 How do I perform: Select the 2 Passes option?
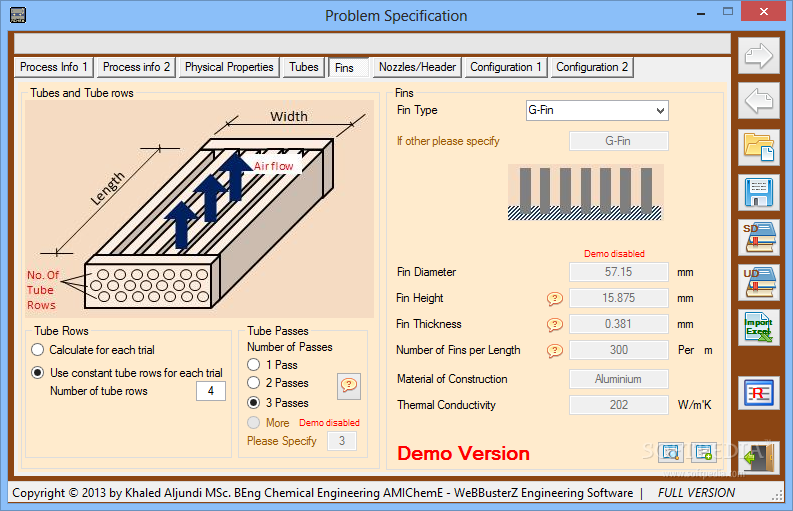click(x=253, y=383)
